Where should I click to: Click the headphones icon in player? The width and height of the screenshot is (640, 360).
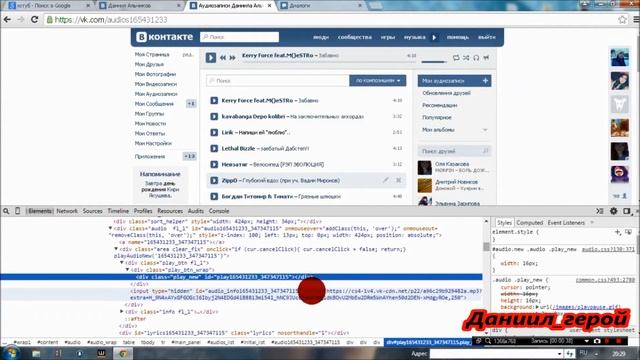476,58
